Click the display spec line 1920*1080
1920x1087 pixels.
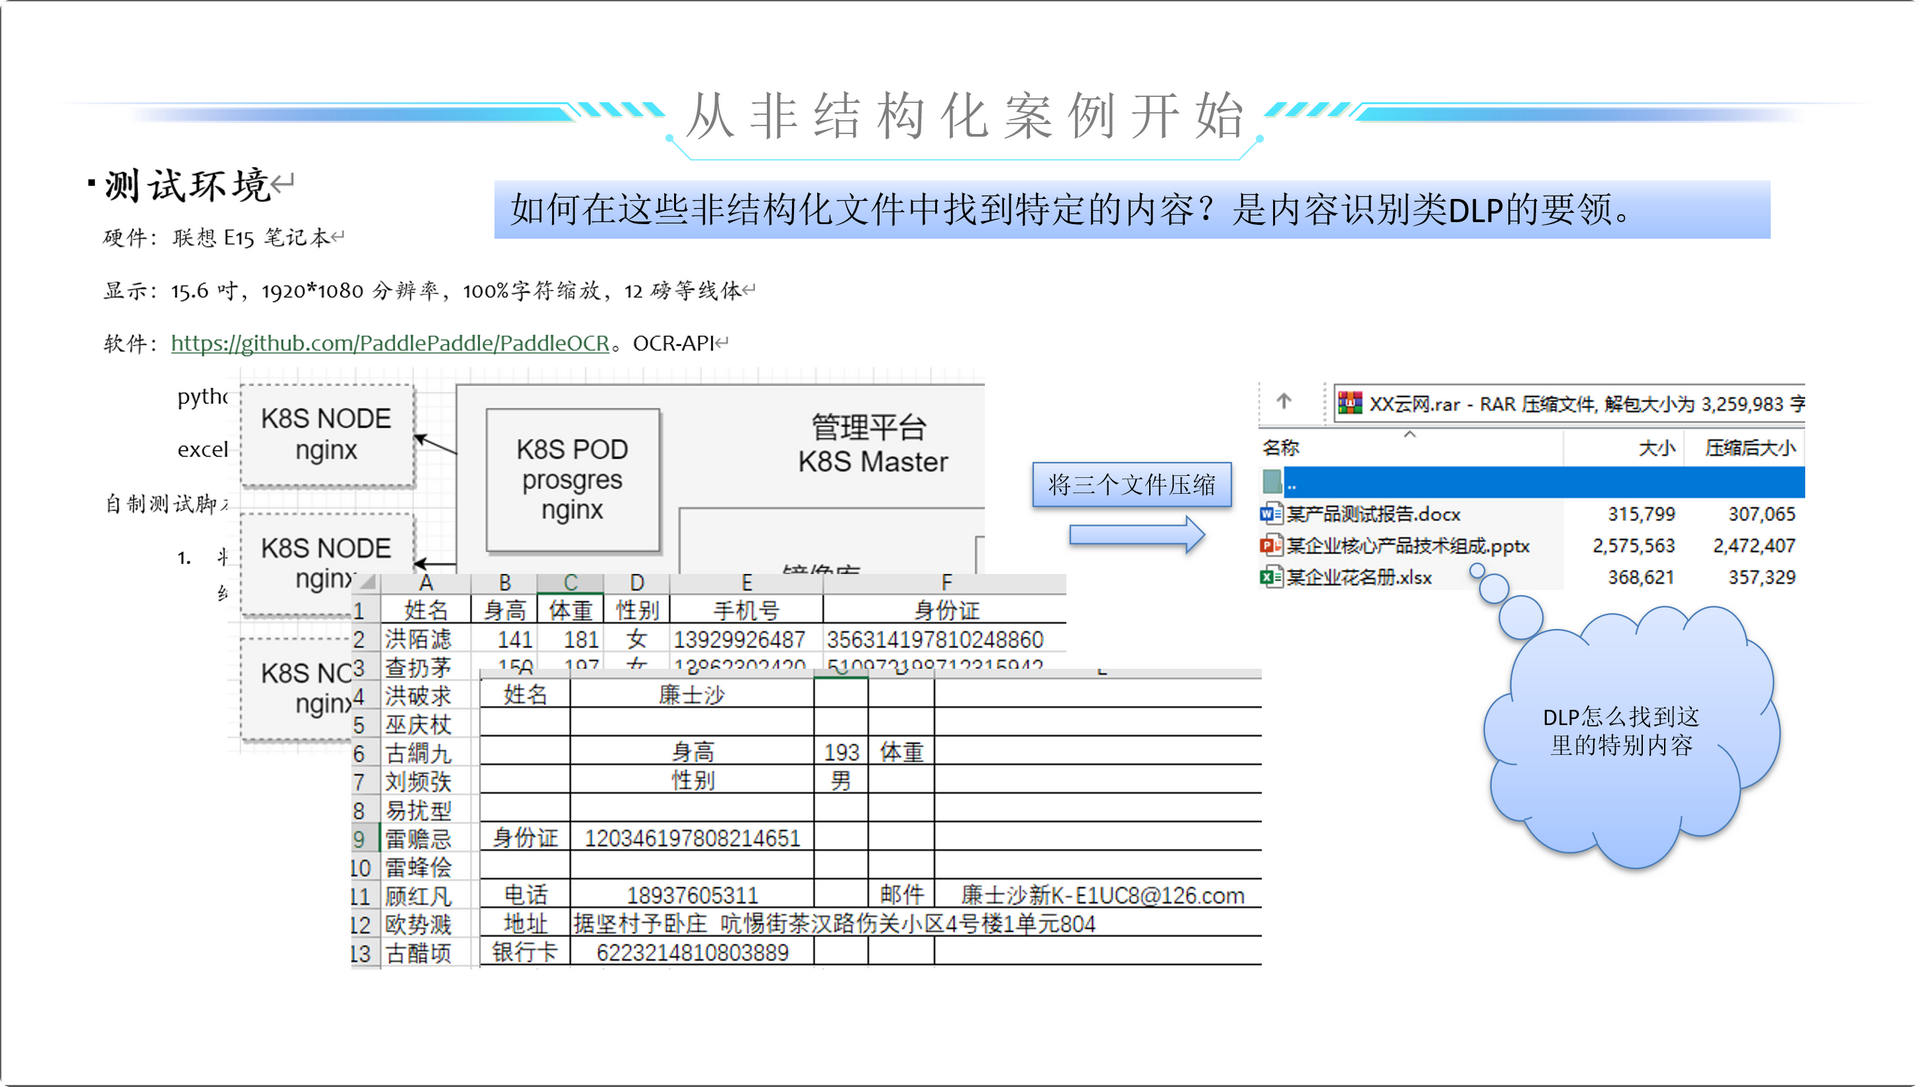click(x=422, y=290)
